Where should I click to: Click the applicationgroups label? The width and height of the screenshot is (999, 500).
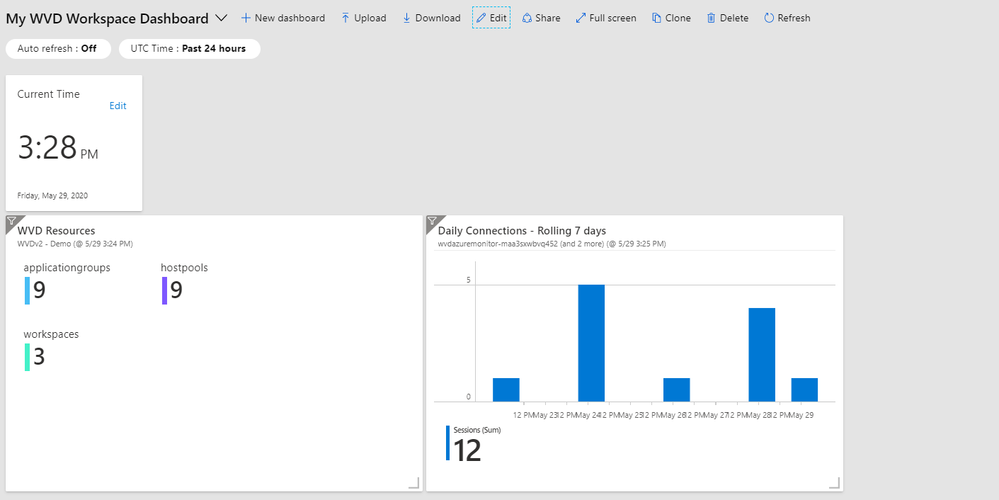point(67,268)
